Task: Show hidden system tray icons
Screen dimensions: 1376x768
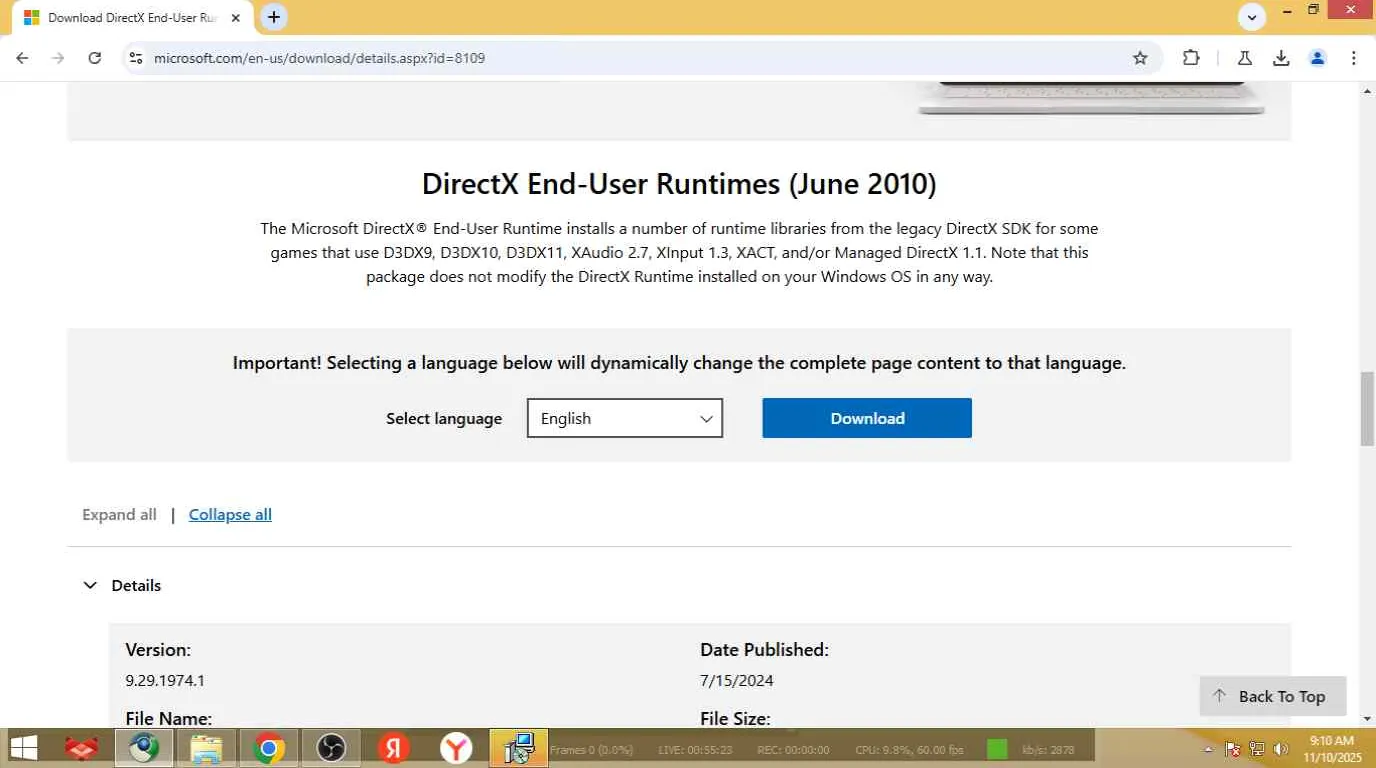Action: pyautogui.click(x=1209, y=749)
